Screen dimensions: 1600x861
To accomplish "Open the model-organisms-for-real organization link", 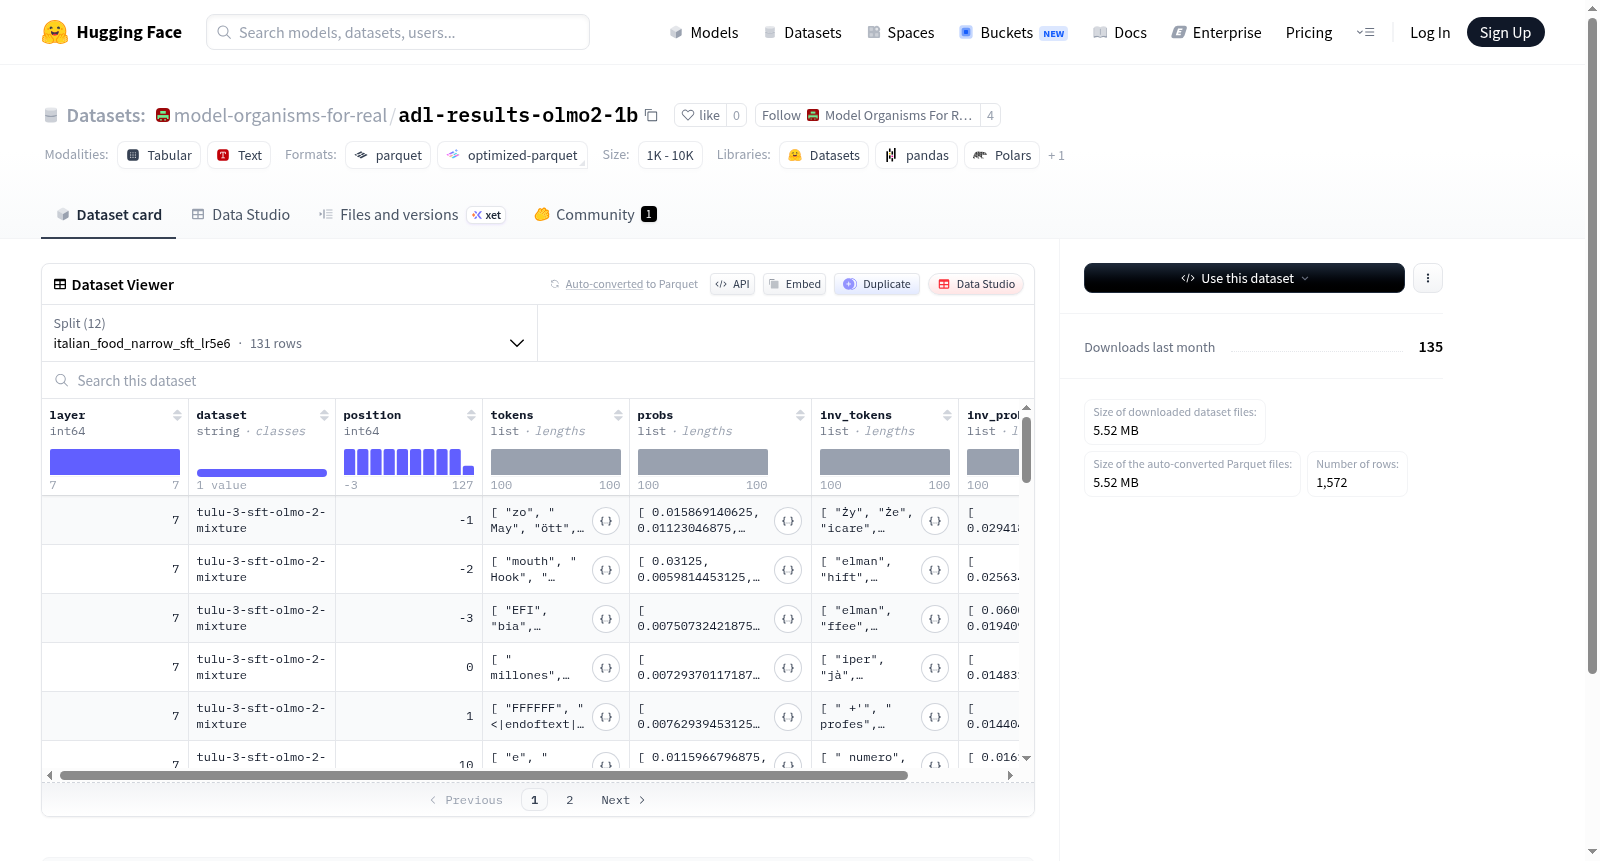I will (280, 115).
